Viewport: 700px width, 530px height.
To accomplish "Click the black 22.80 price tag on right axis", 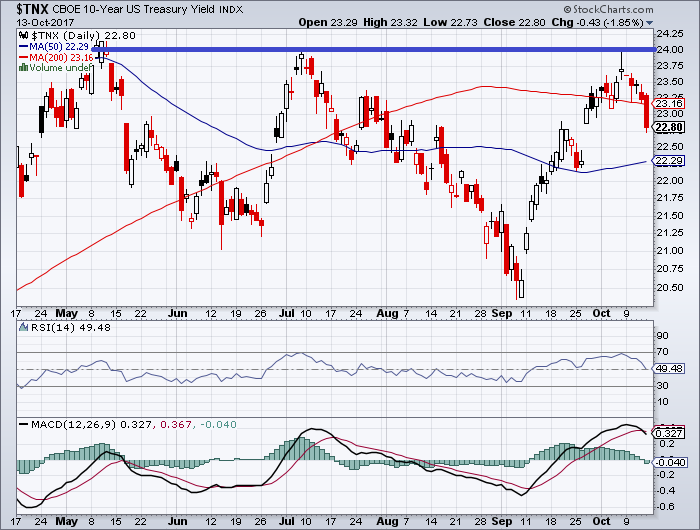I will (670, 128).
